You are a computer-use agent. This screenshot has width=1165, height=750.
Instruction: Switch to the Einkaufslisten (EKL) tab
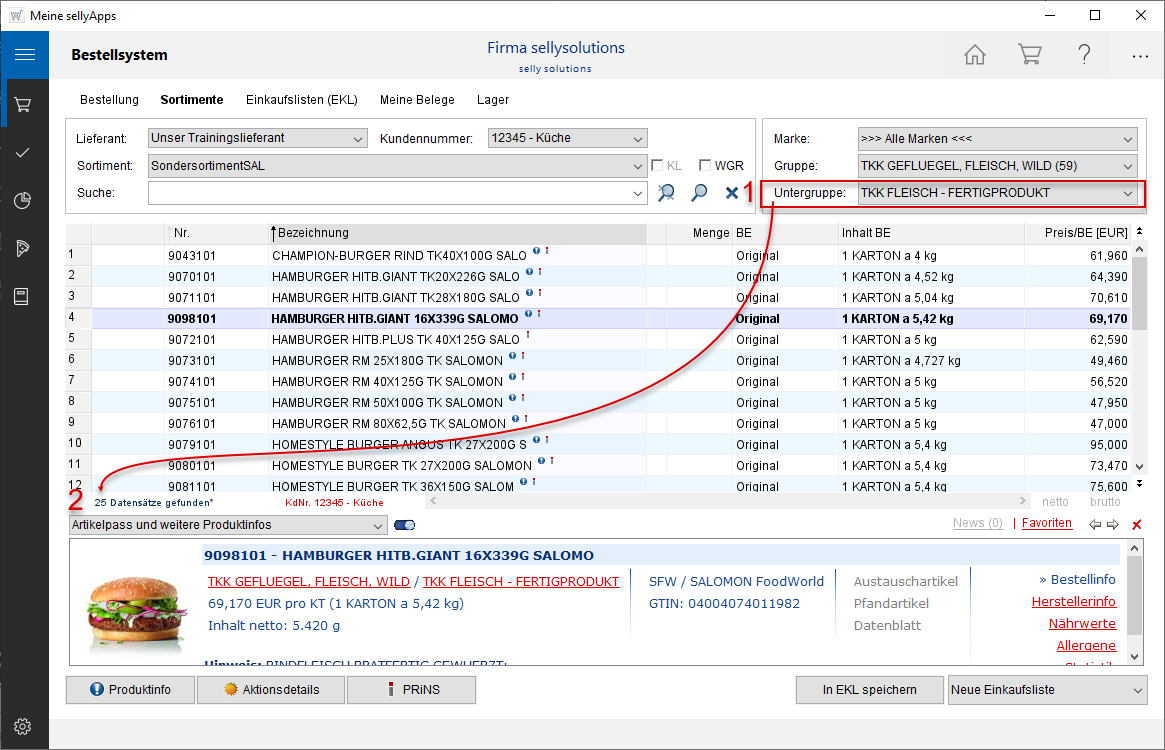coord(301,100)
